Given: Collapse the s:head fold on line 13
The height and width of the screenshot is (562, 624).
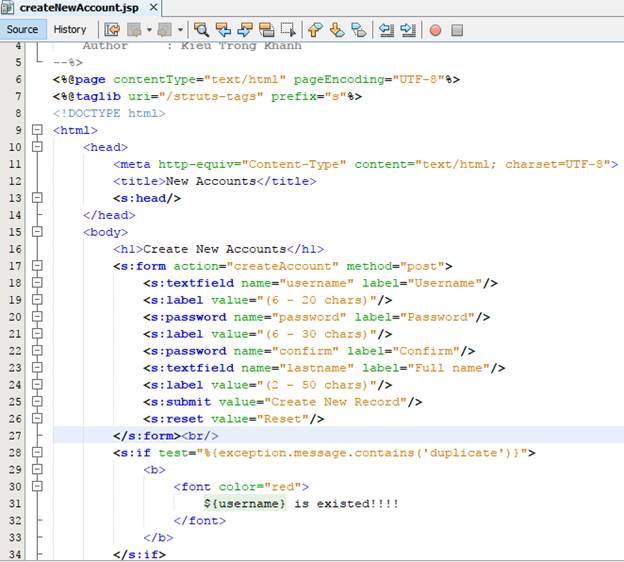Looking at the screenshot, I should tap(37, 198).
